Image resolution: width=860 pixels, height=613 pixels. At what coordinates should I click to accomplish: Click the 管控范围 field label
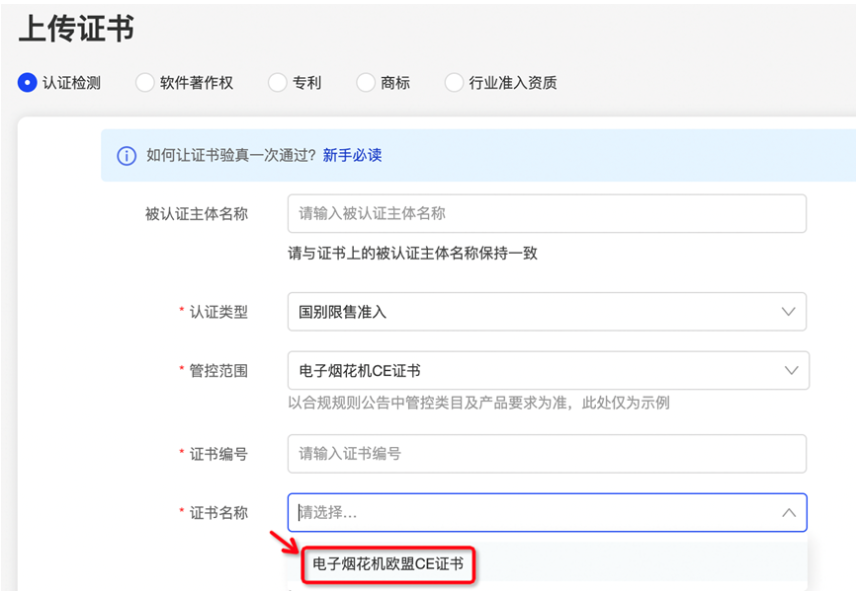click(219, 371)
